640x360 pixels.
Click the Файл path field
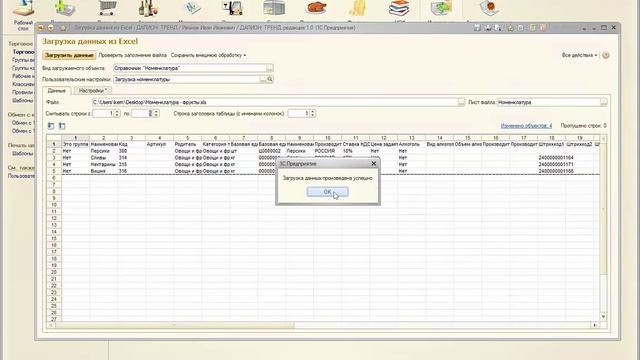[x=275, y=102]
